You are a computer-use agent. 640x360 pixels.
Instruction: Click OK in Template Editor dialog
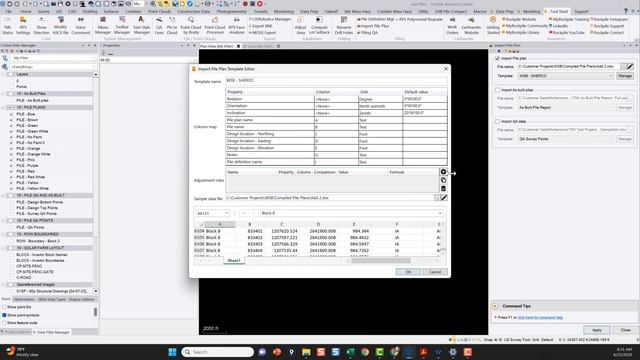[408, 272]
